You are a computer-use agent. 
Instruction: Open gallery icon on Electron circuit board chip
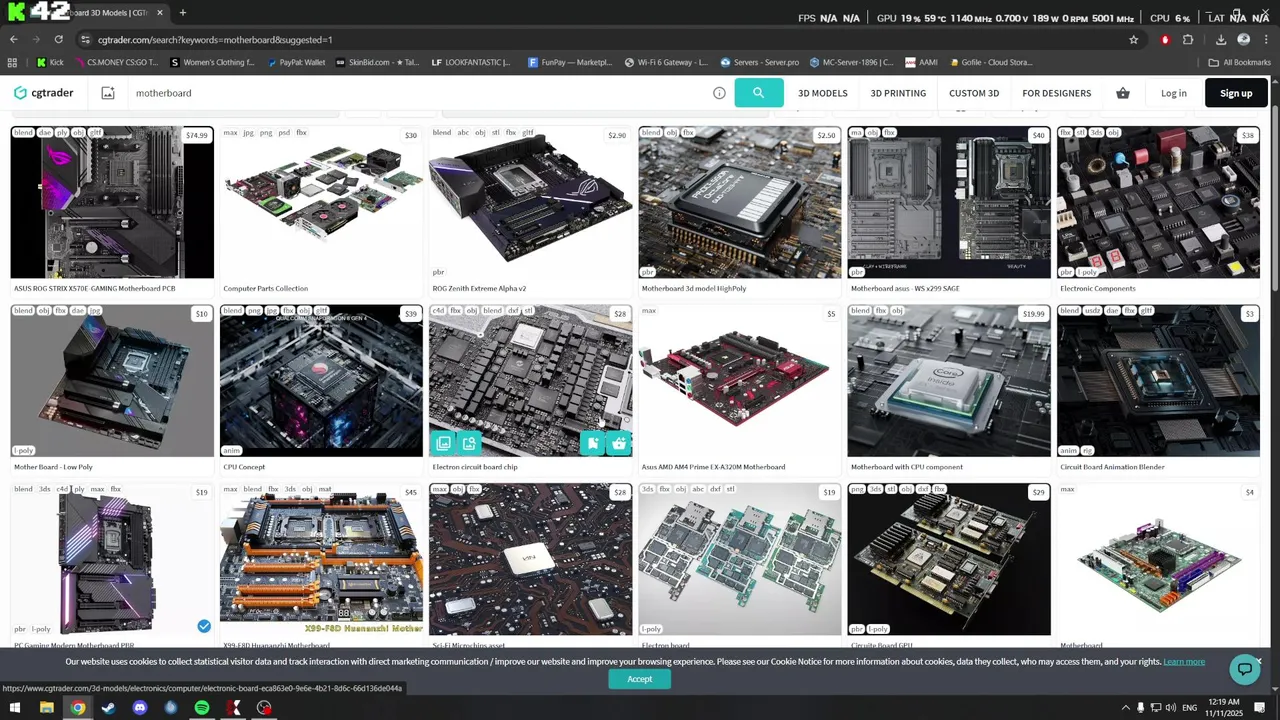pyautogui.click(x=443, y=443)
